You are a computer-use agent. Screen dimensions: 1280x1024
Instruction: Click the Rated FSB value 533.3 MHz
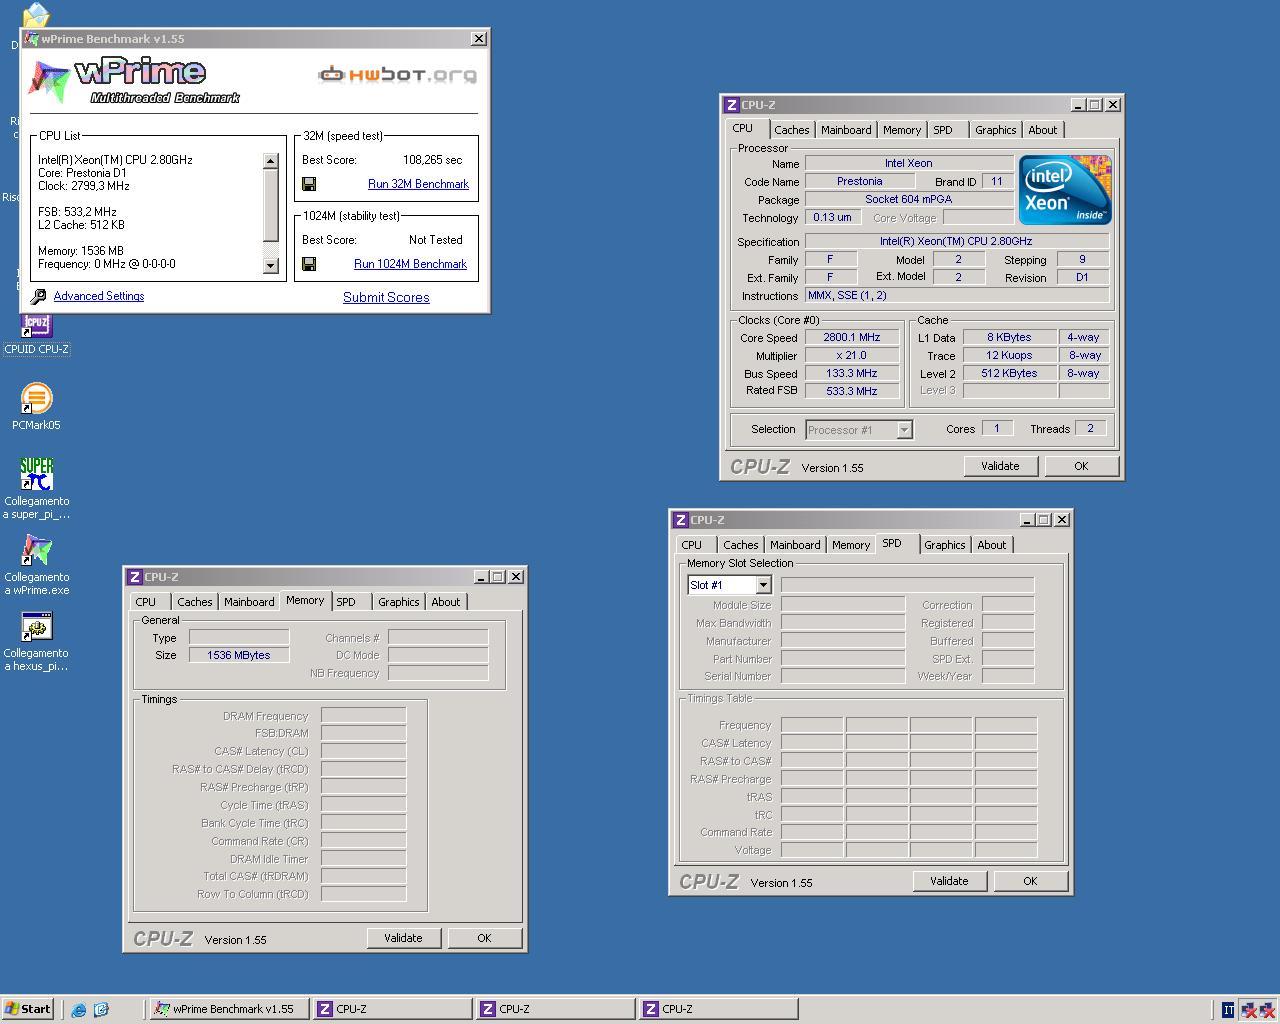[x=851, y=391]
